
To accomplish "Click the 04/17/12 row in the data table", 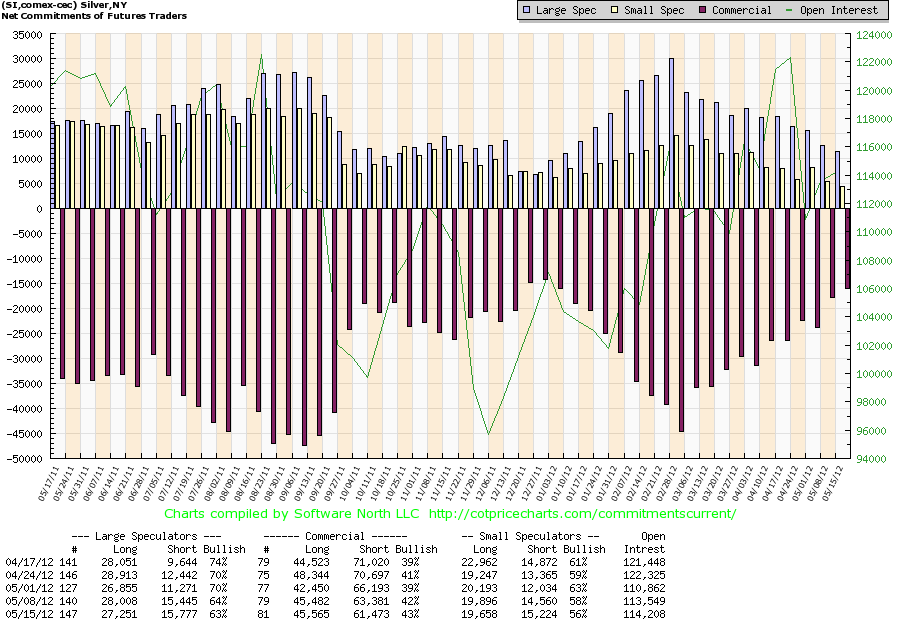I will click(335, 563).
